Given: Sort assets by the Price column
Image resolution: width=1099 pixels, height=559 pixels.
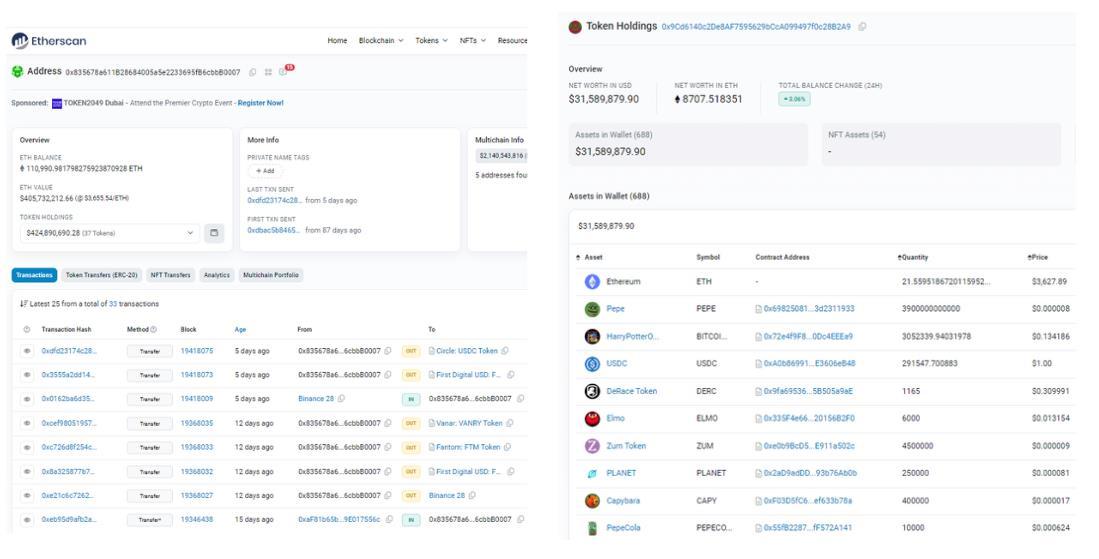Looking at the screenshot, I should (1038, 258).
